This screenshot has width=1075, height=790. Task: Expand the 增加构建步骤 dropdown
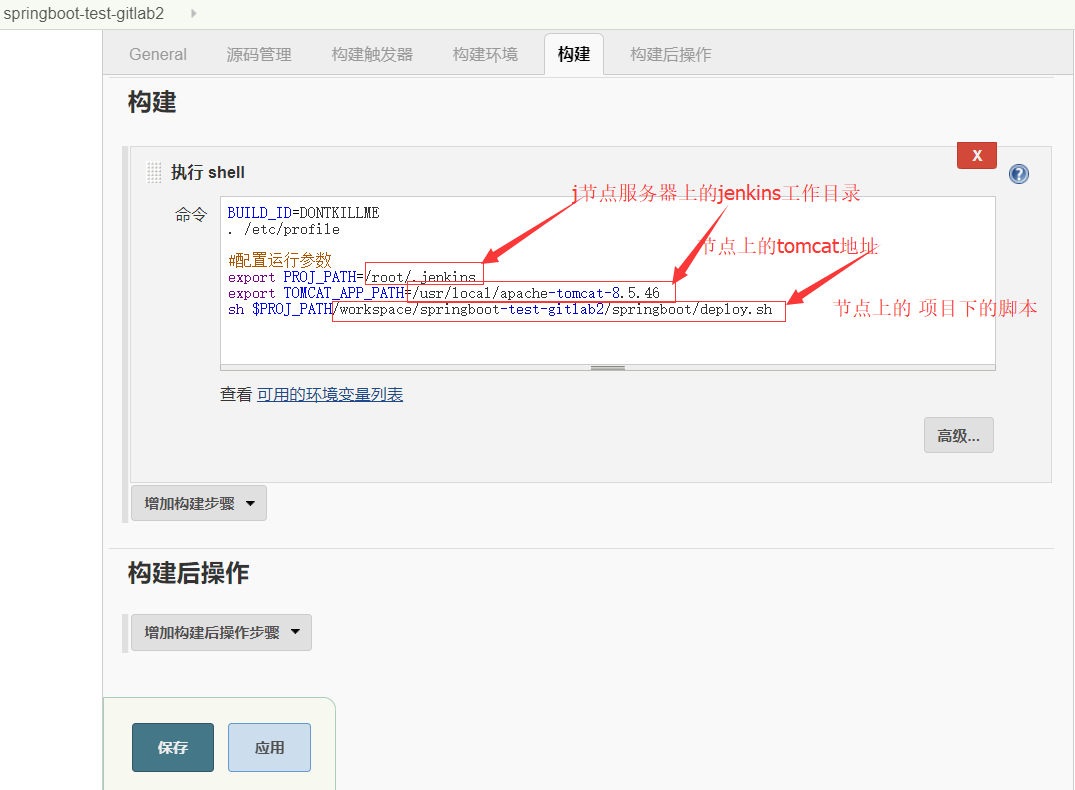click(x=192, y=503)
